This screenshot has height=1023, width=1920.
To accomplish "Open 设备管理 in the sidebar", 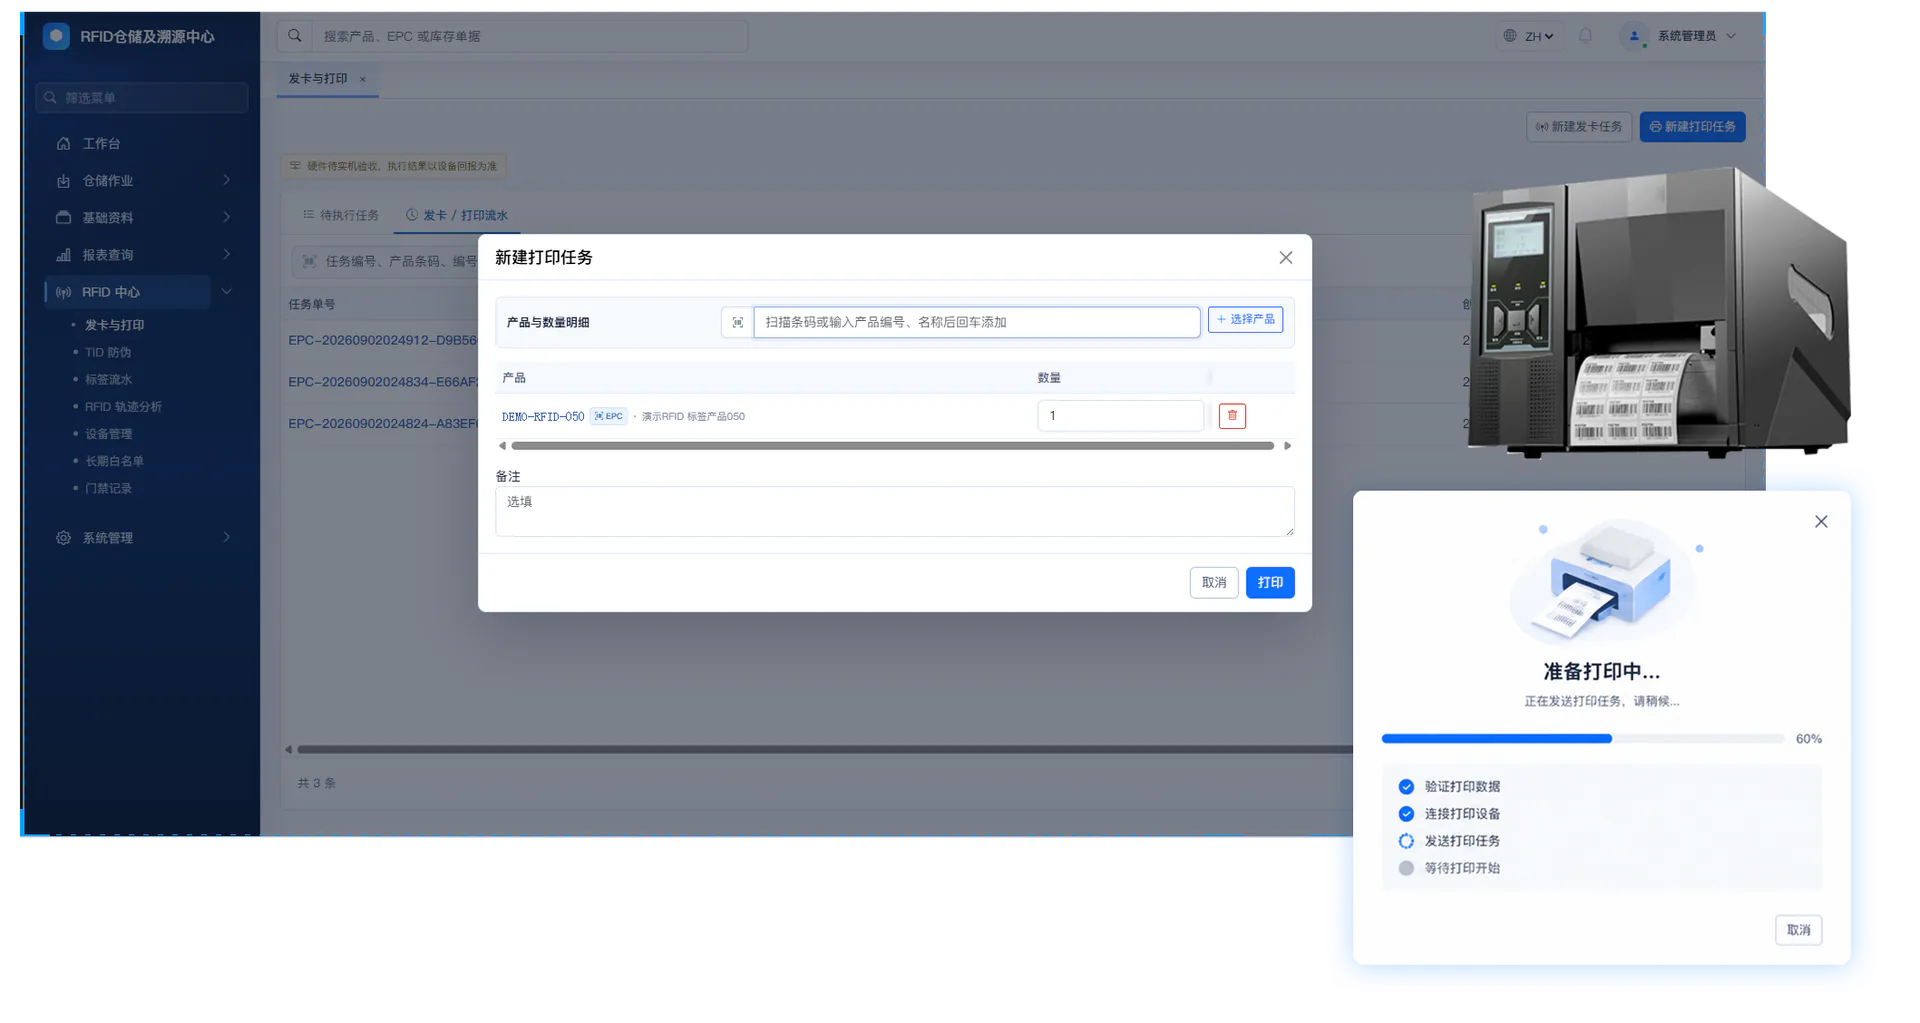I will [108, 434].
